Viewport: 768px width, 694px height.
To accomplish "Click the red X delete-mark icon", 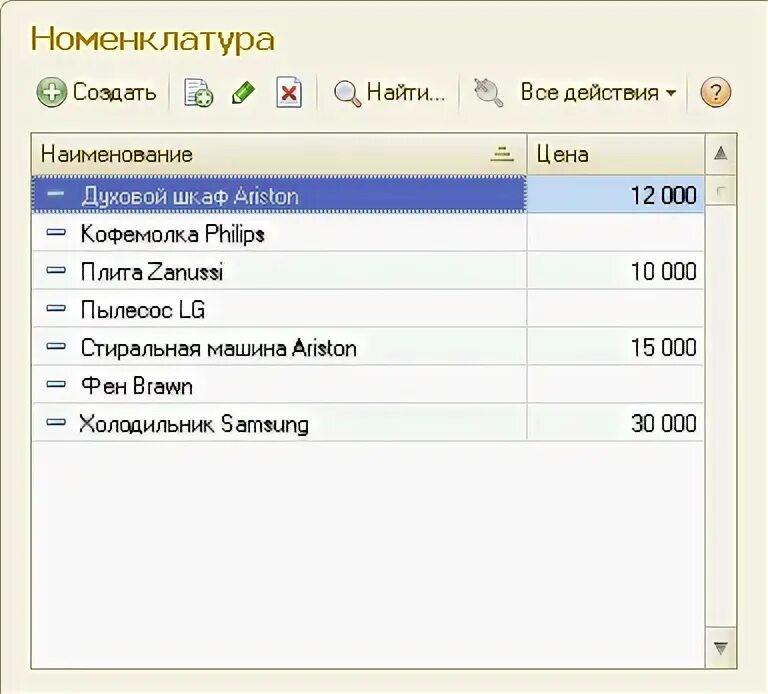I will (x=289, y=92).
